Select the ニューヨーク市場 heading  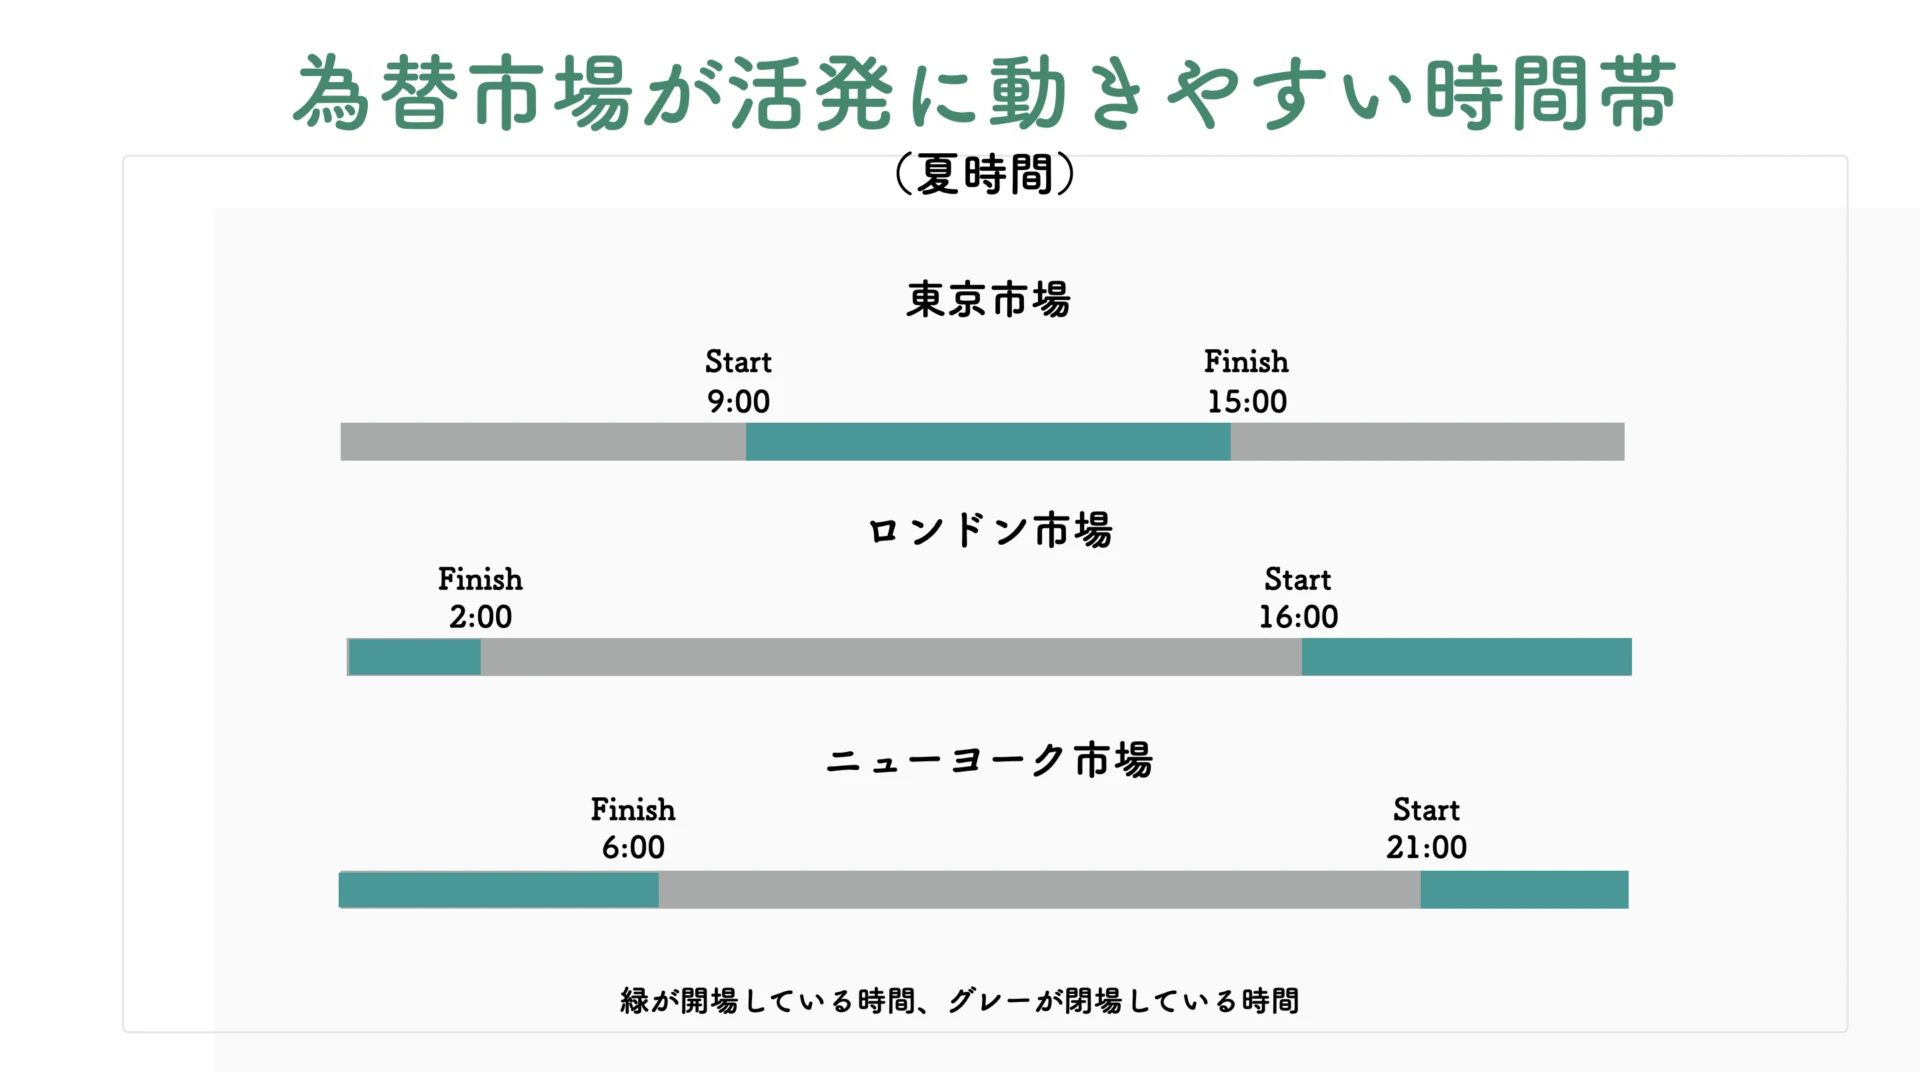[990, 761]
